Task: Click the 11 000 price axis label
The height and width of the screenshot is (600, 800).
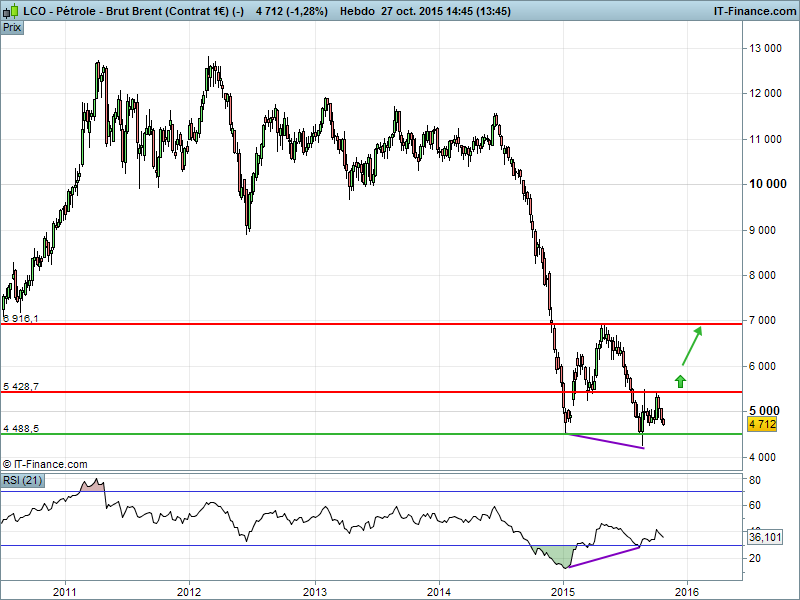Action: (765, 139)
